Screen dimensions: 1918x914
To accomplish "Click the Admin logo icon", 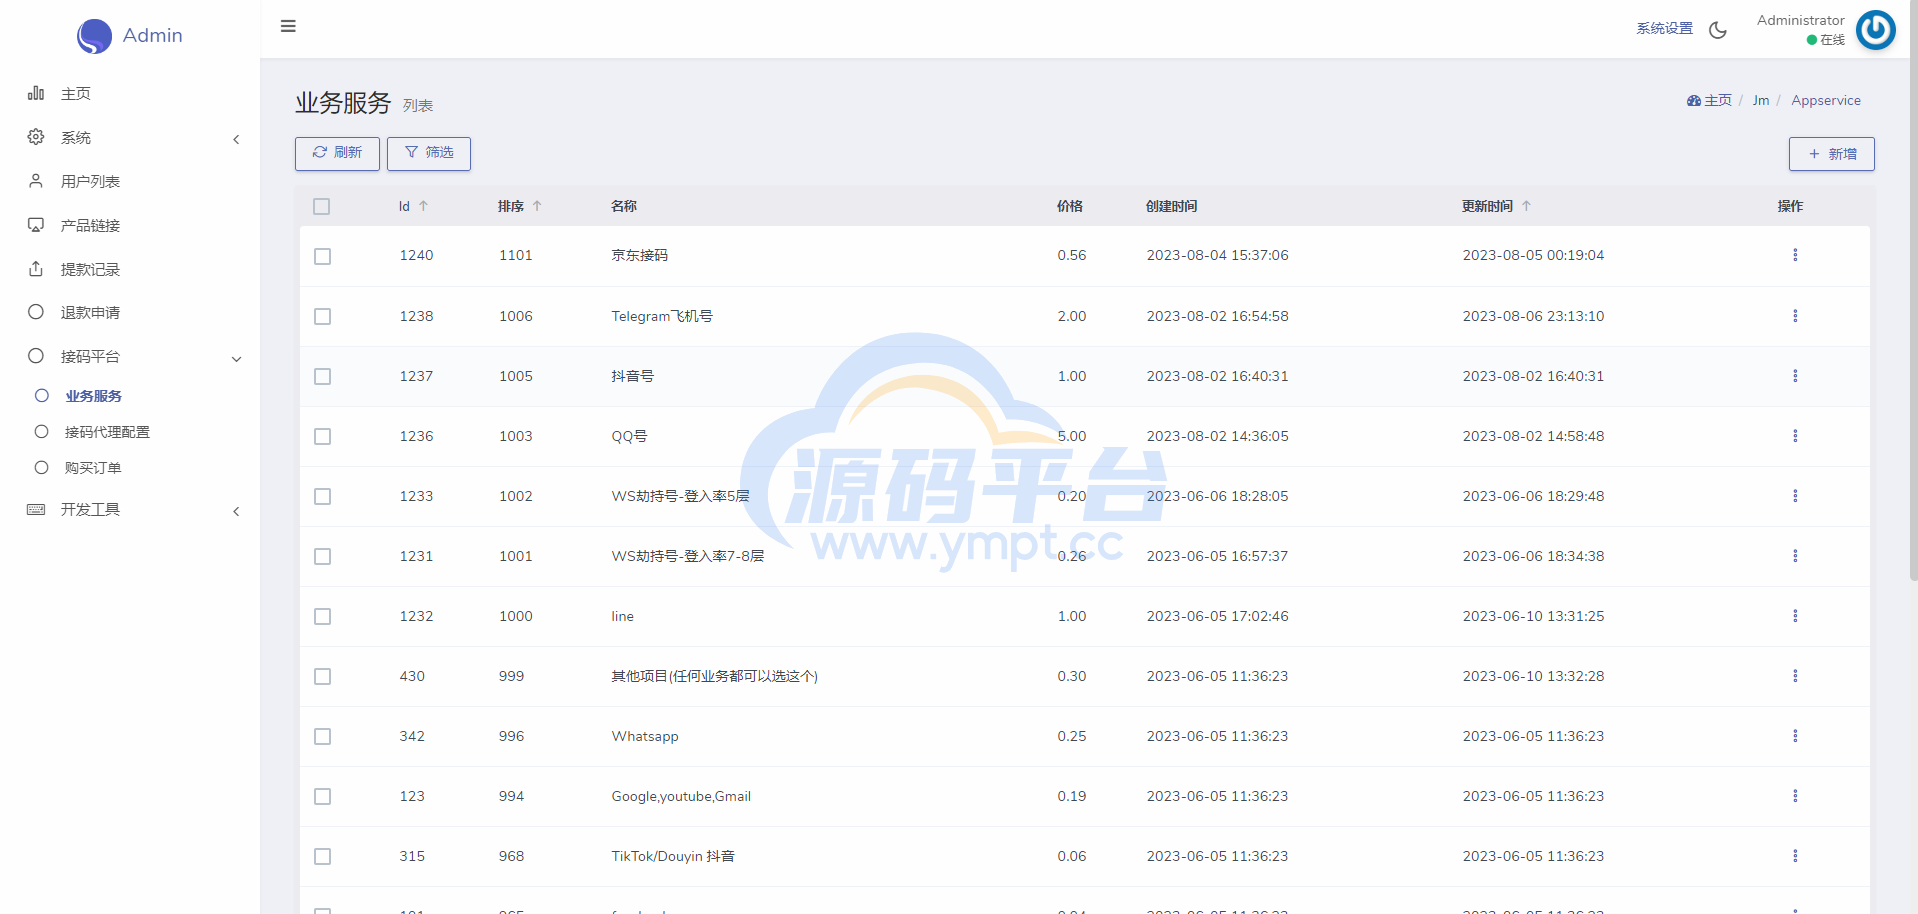I will (94, 36).
